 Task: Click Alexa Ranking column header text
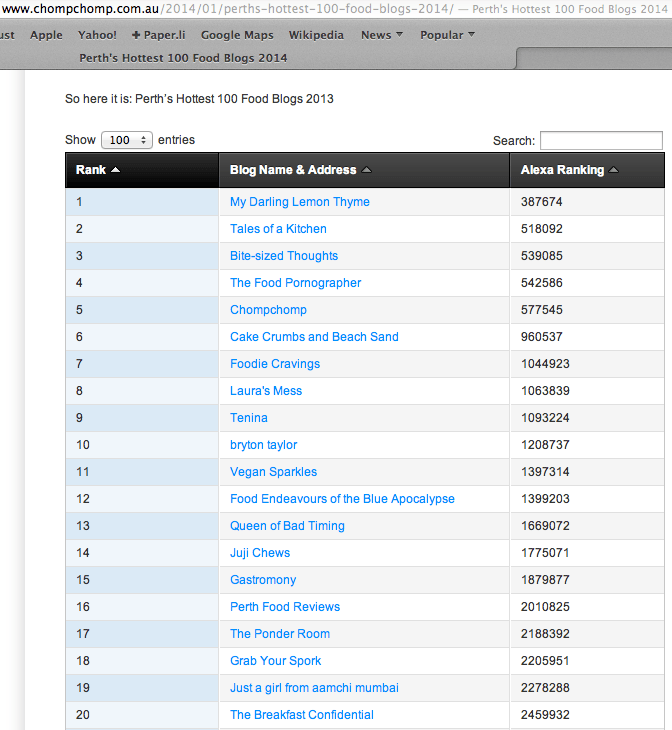(562, 170)
